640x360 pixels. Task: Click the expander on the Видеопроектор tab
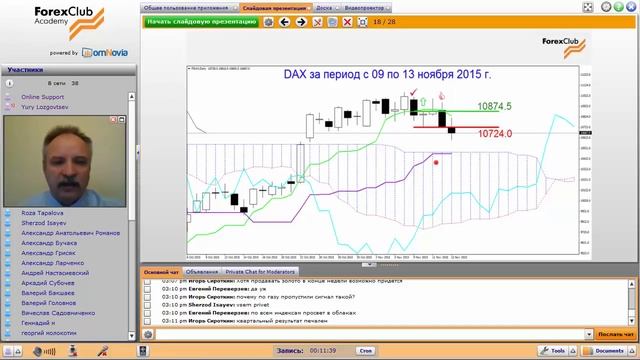[x=387, y=8]
